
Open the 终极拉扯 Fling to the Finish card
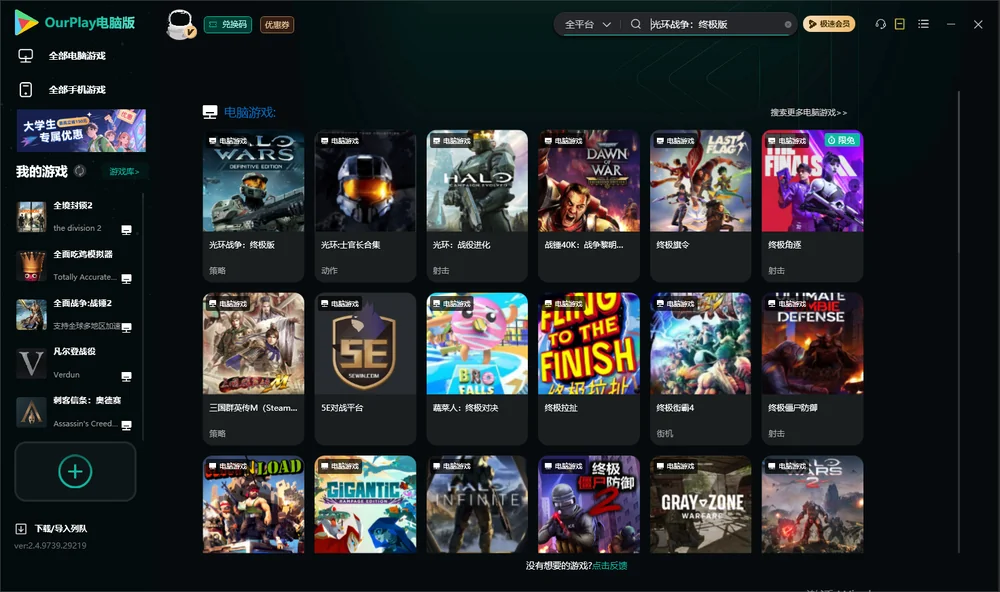589,368
